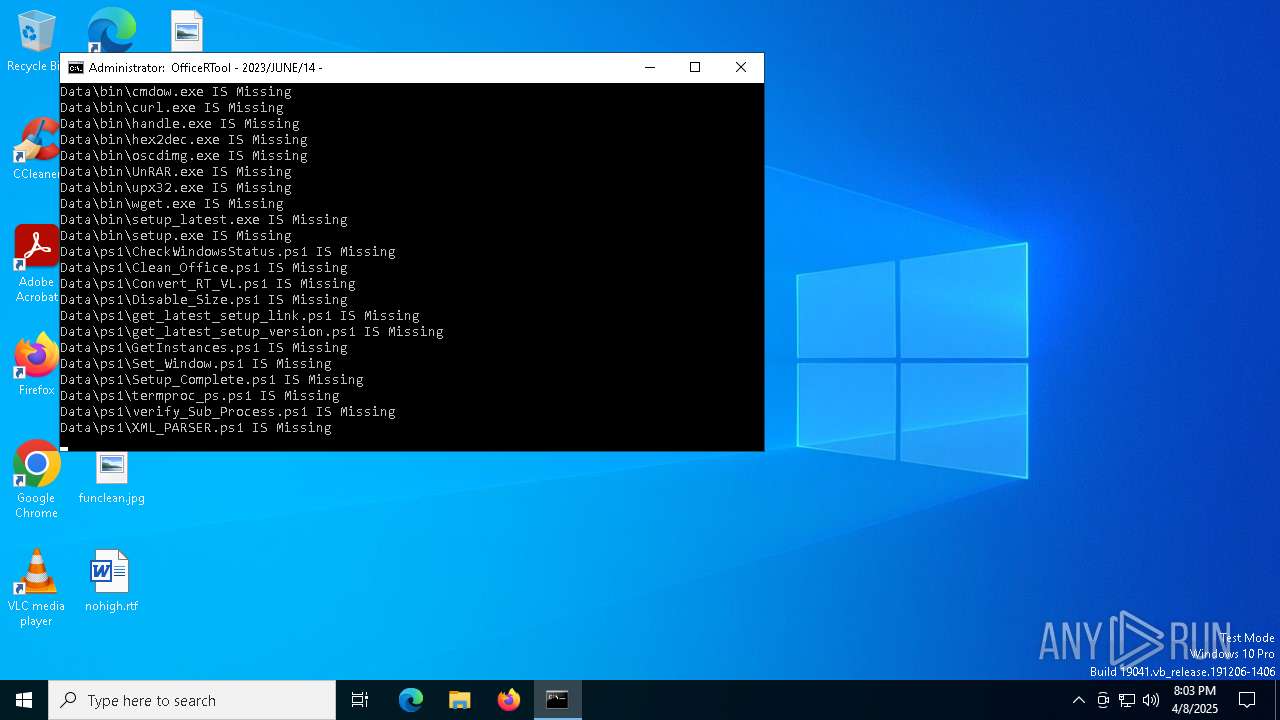Click the termproc_ps.ps1 IS Missing line

(x=200, y=396)
